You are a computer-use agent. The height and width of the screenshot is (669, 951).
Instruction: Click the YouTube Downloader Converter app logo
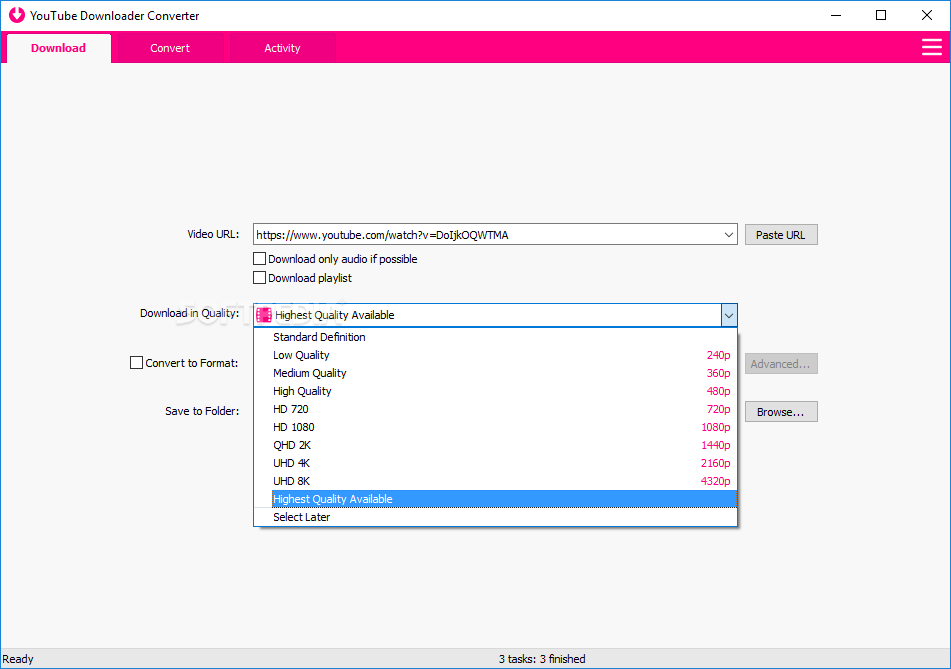coord(17,15)
